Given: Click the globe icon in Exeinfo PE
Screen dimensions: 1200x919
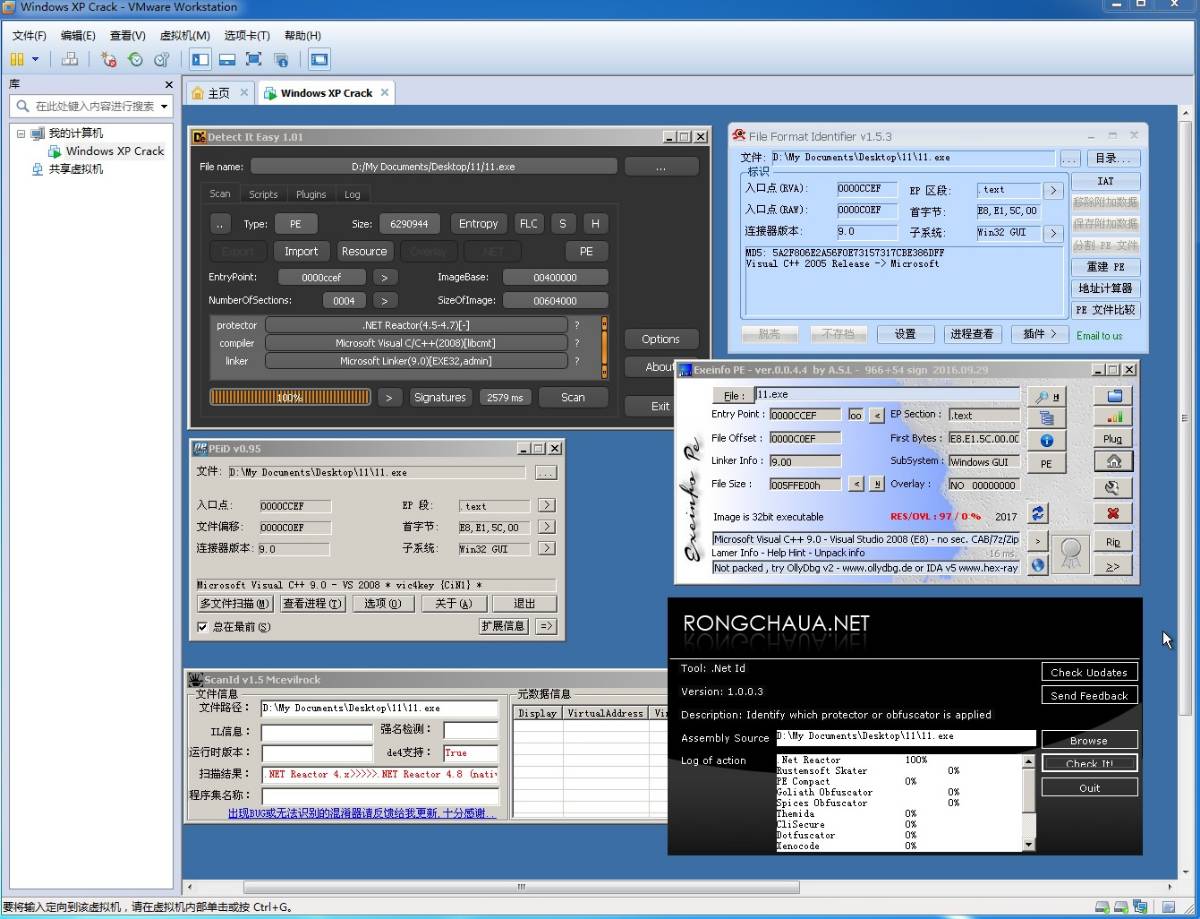Looking at the screenshot, I should [1038, 565].
